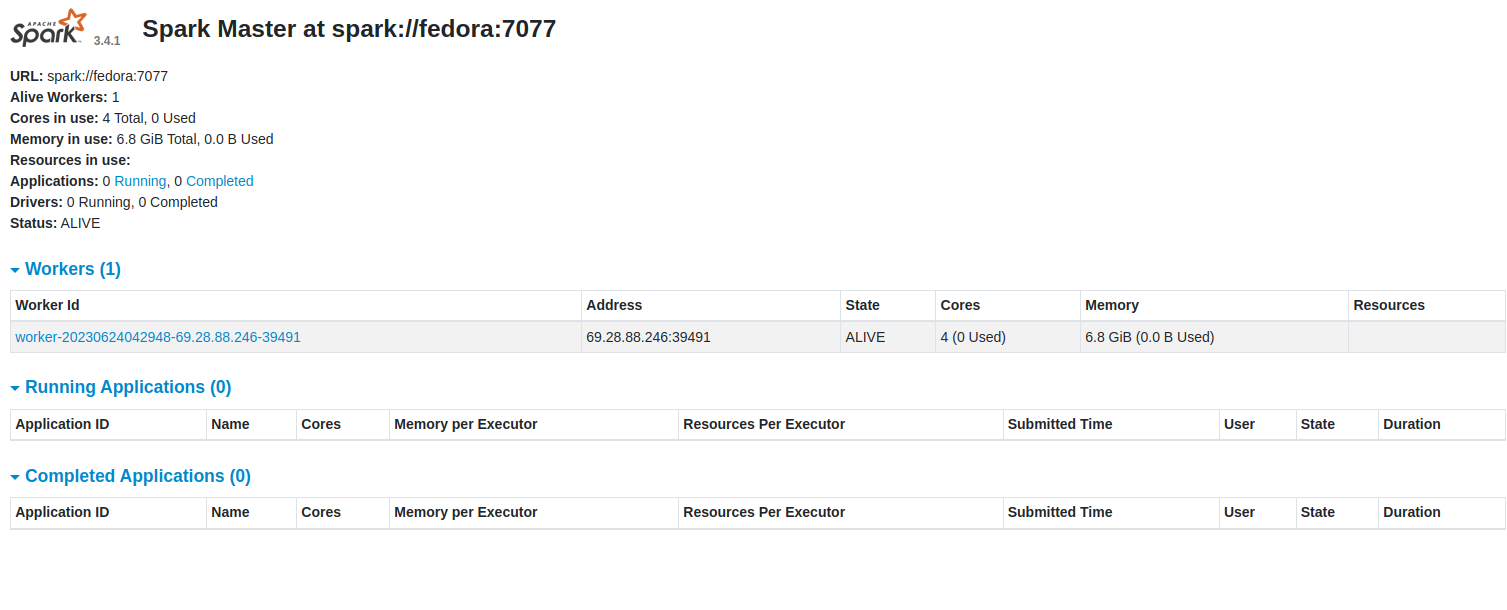Screen dimensions: 1507x610
Task: Collapse the Workers section arrow
Action: tap(15, 270)
